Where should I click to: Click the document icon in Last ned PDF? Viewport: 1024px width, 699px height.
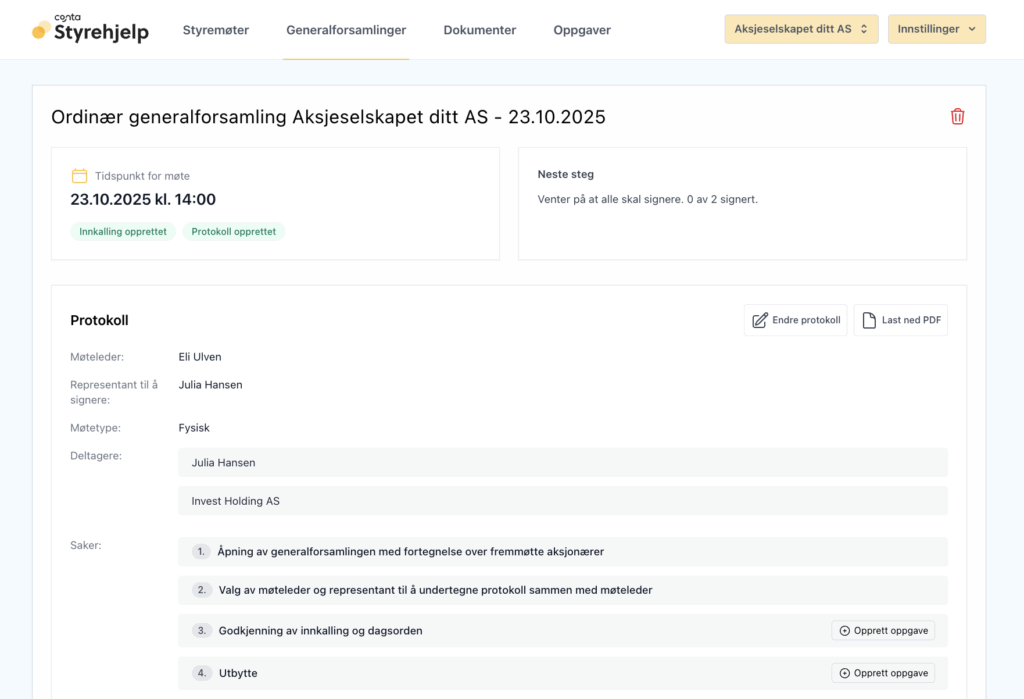[869, 320]
